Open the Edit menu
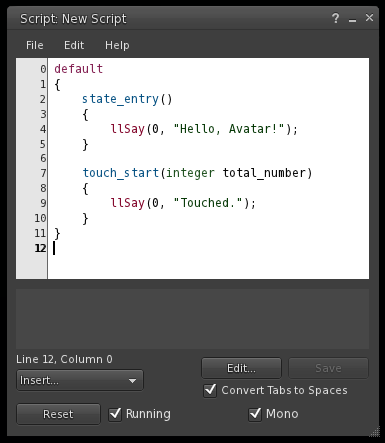This screenshot has height=443, width=385. 74,45
